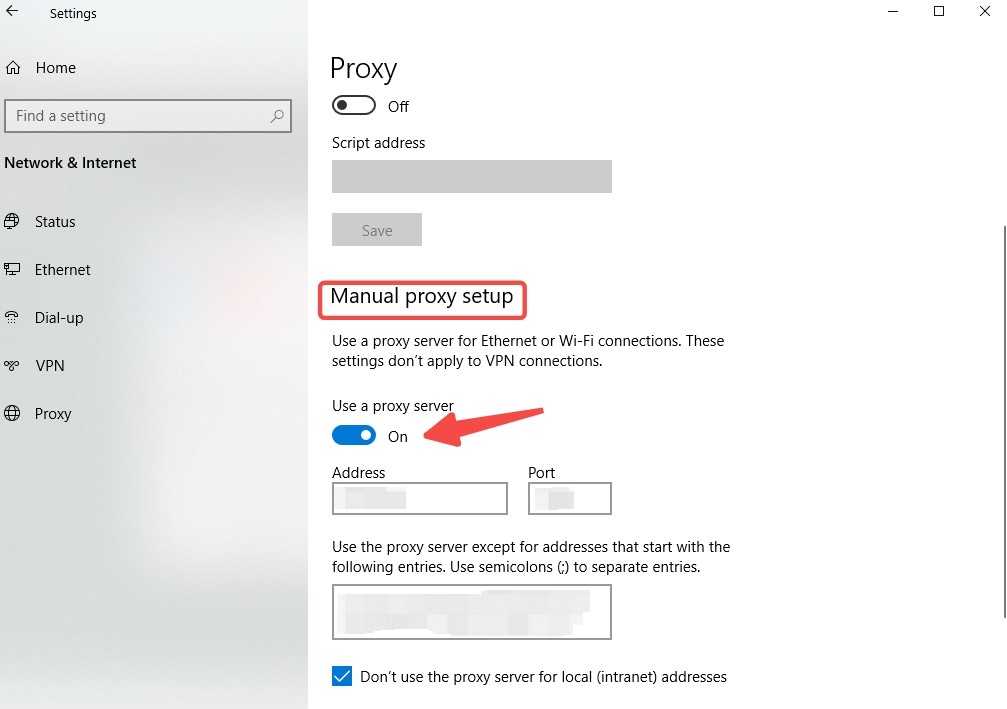The width and height of the screenshot is (1007, 709).
Task: Click the search magnifier icon
Action: tap(277, 116)
